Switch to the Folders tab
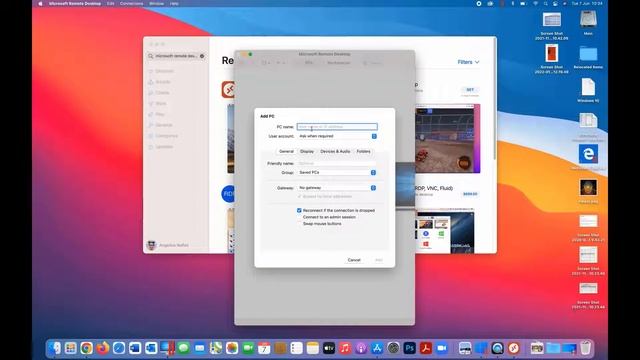 363,151
